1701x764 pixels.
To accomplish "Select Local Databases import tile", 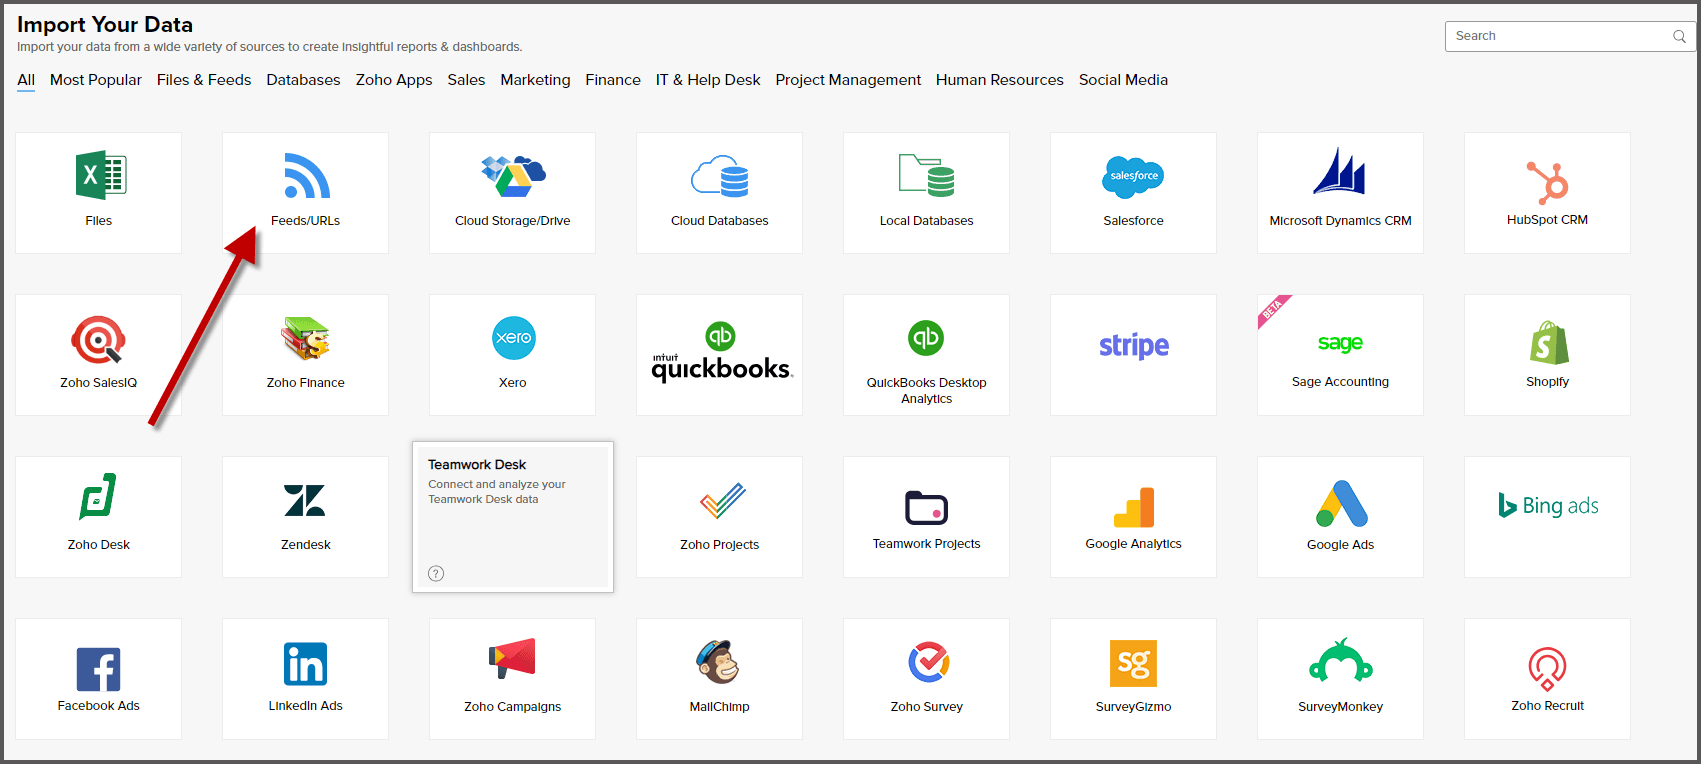I will click(x=926, y=193).
